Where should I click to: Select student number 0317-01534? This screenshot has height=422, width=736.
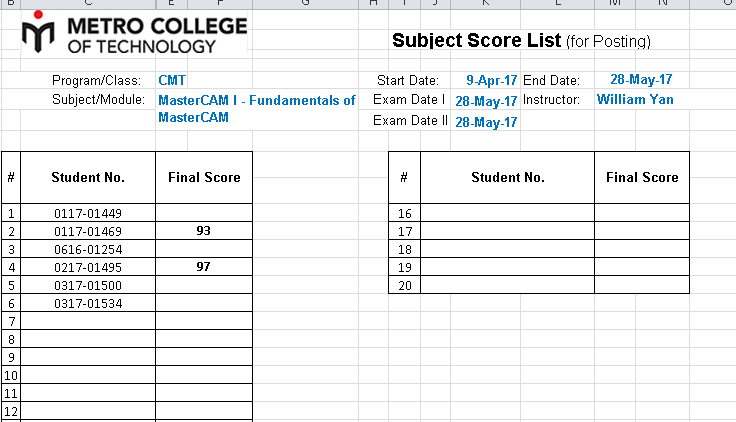point(88,303)
